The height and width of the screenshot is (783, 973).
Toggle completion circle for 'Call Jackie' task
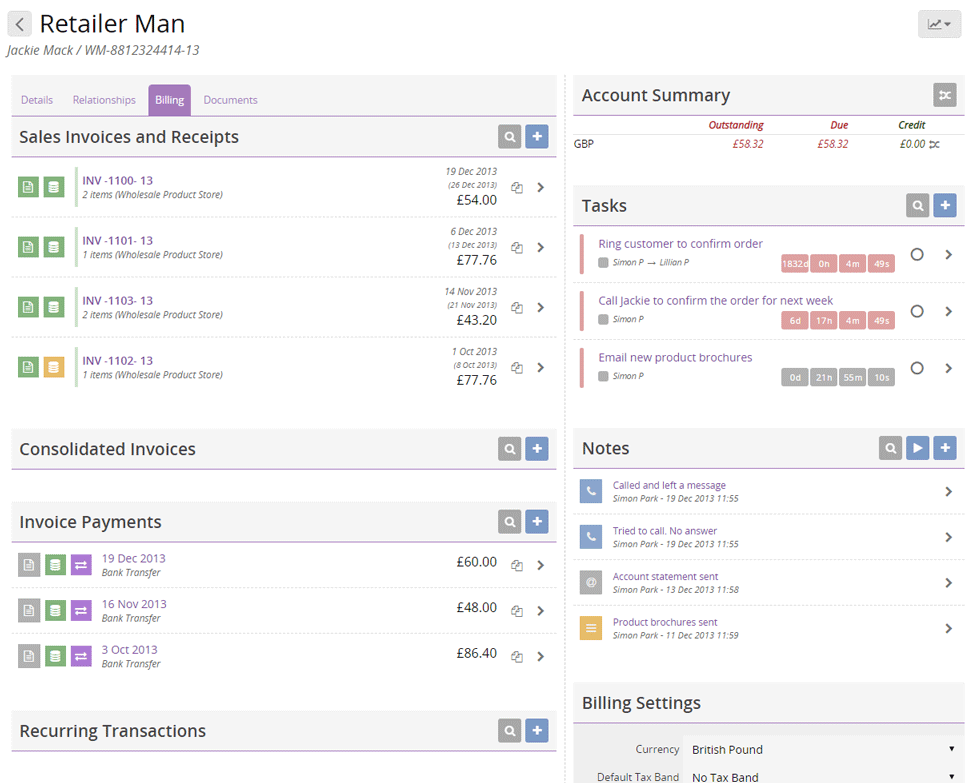917,312
